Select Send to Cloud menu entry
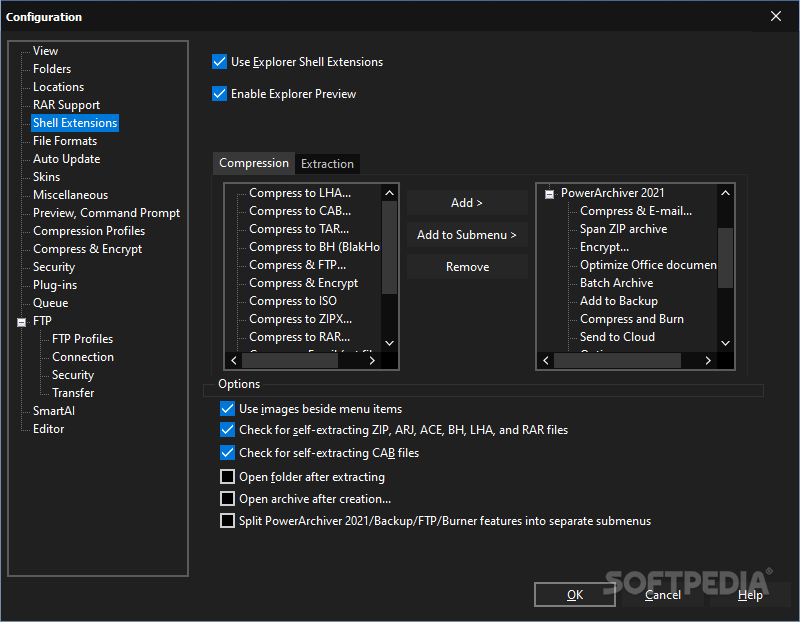 pyautogui.click(x=617, y=337)
